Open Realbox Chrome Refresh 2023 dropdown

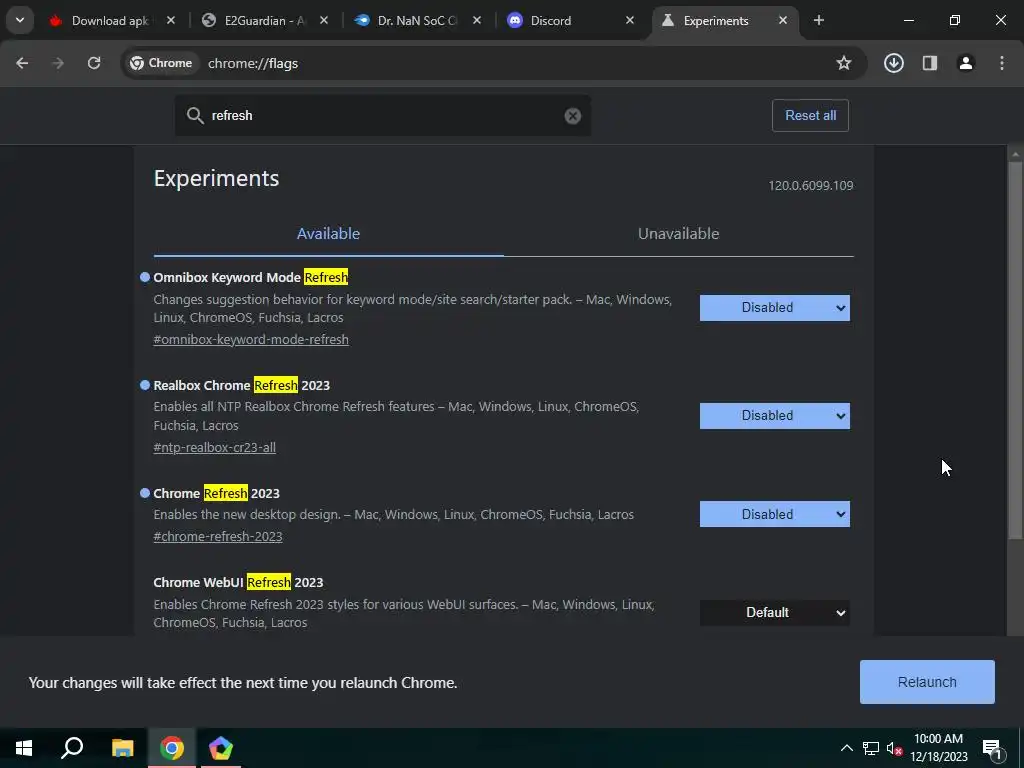[x=775, y=416]
